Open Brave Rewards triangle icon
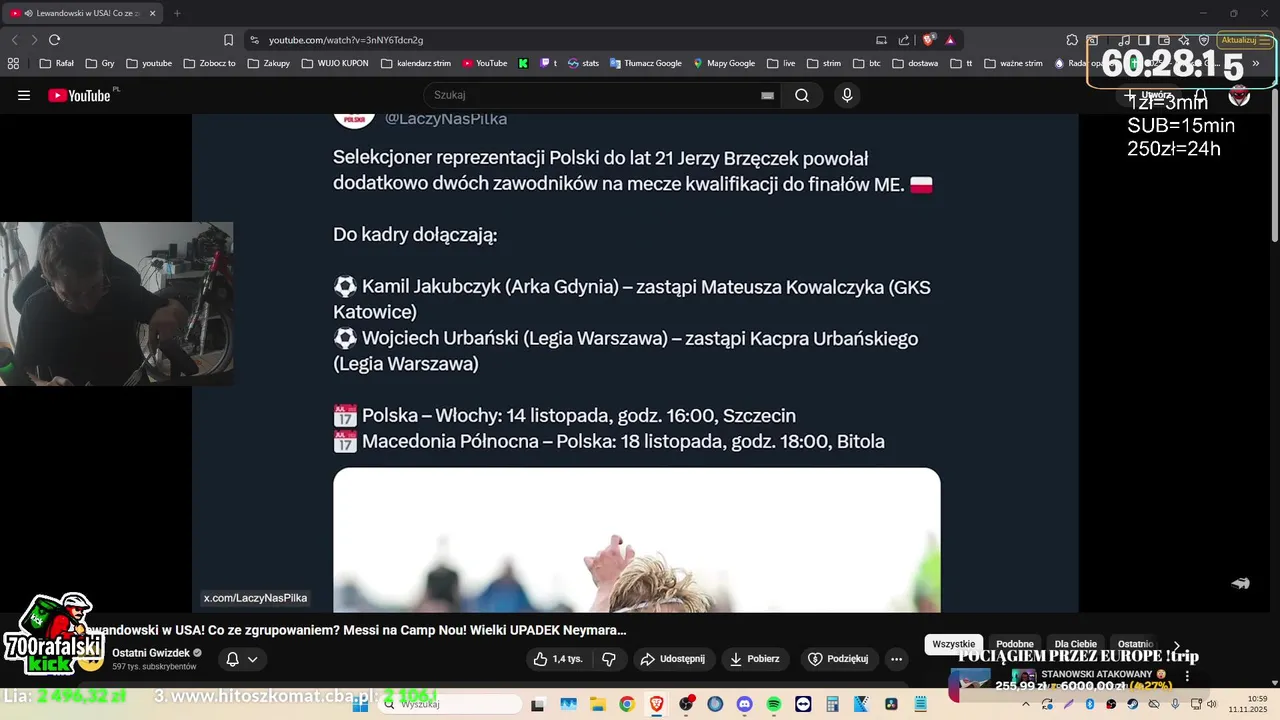The image size is (1280, 720). 950,40
